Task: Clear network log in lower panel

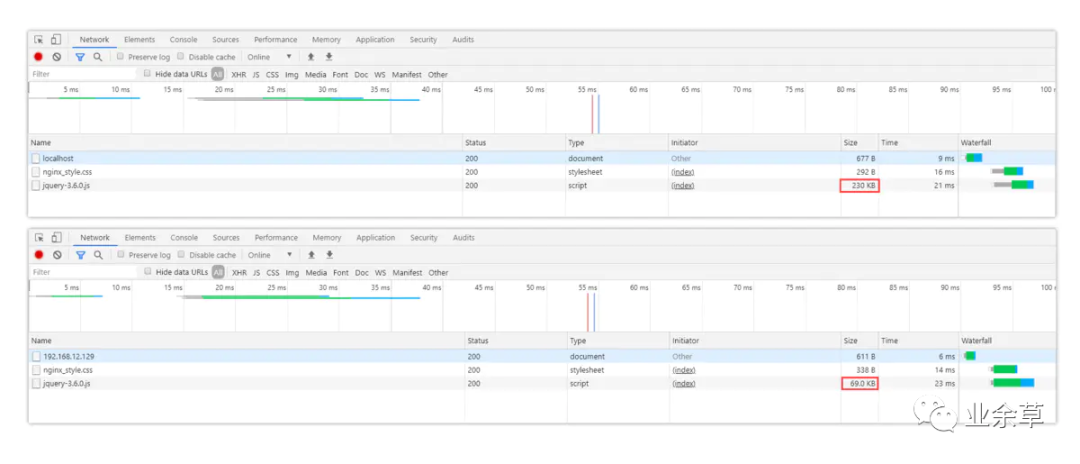Action: tap(57, 255)
